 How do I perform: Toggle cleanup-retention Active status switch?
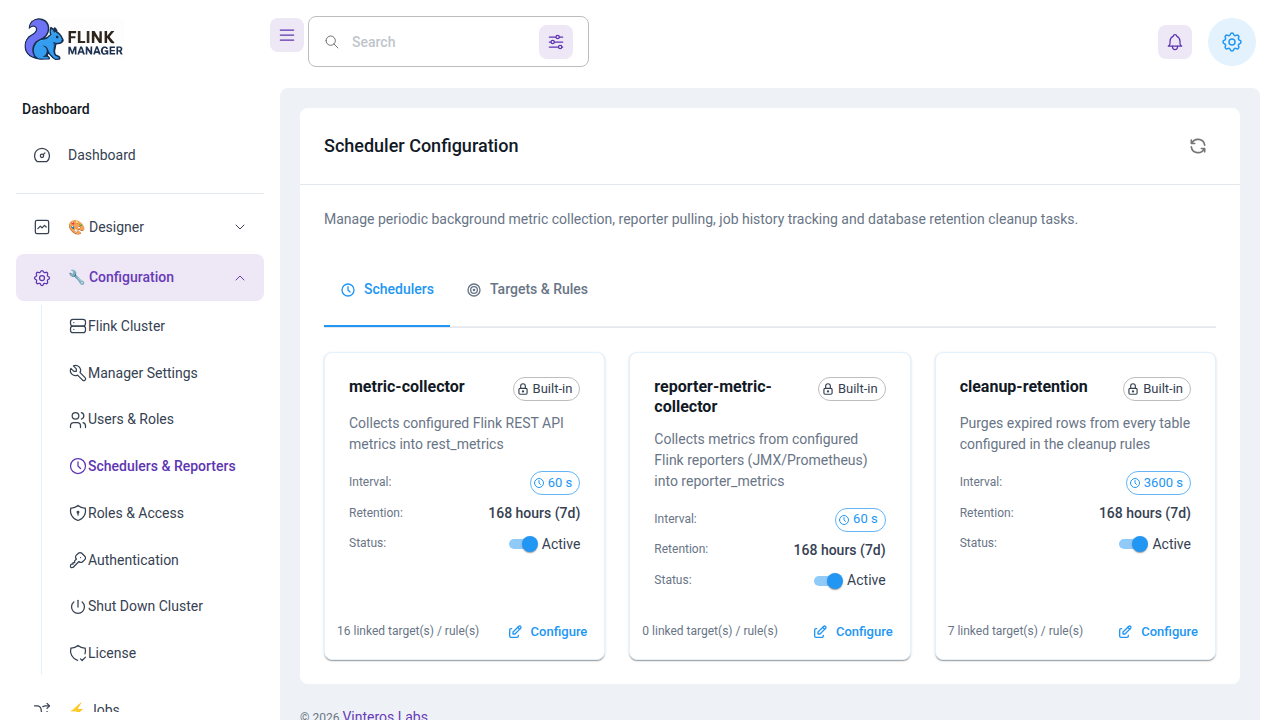1133,544
